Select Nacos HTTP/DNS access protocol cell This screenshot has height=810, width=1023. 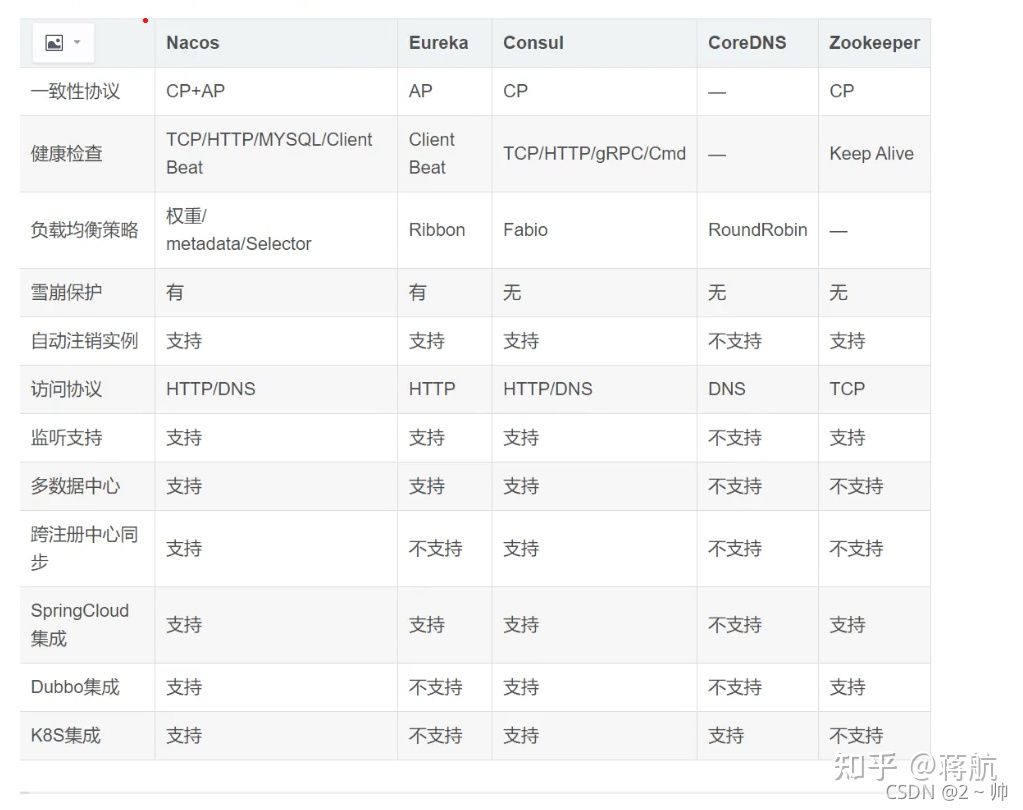(x=210, y=389)
